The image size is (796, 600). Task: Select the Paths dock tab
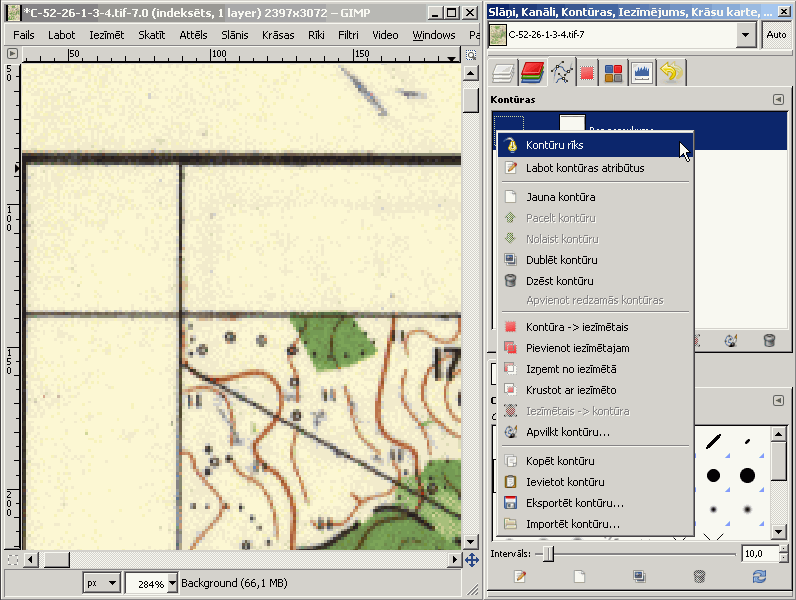(561, 73)
